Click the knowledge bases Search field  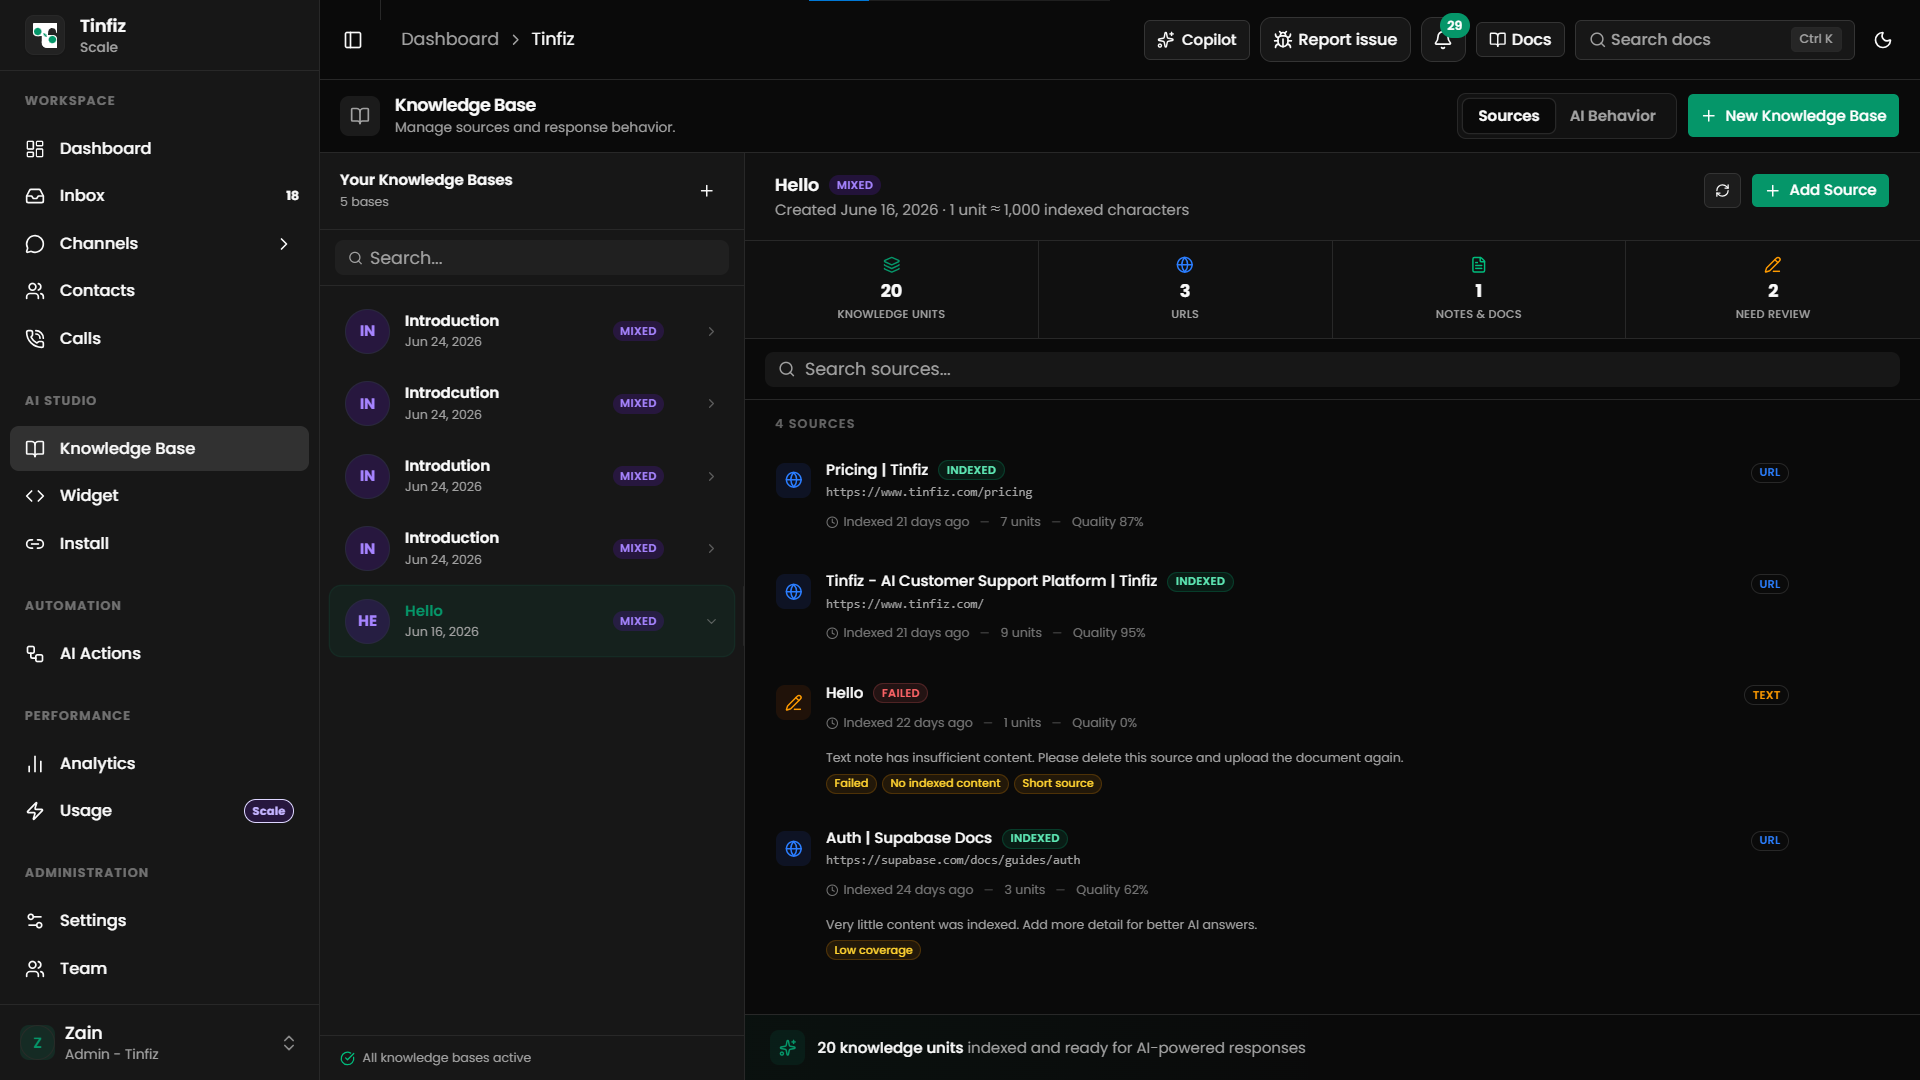[532, 258]
